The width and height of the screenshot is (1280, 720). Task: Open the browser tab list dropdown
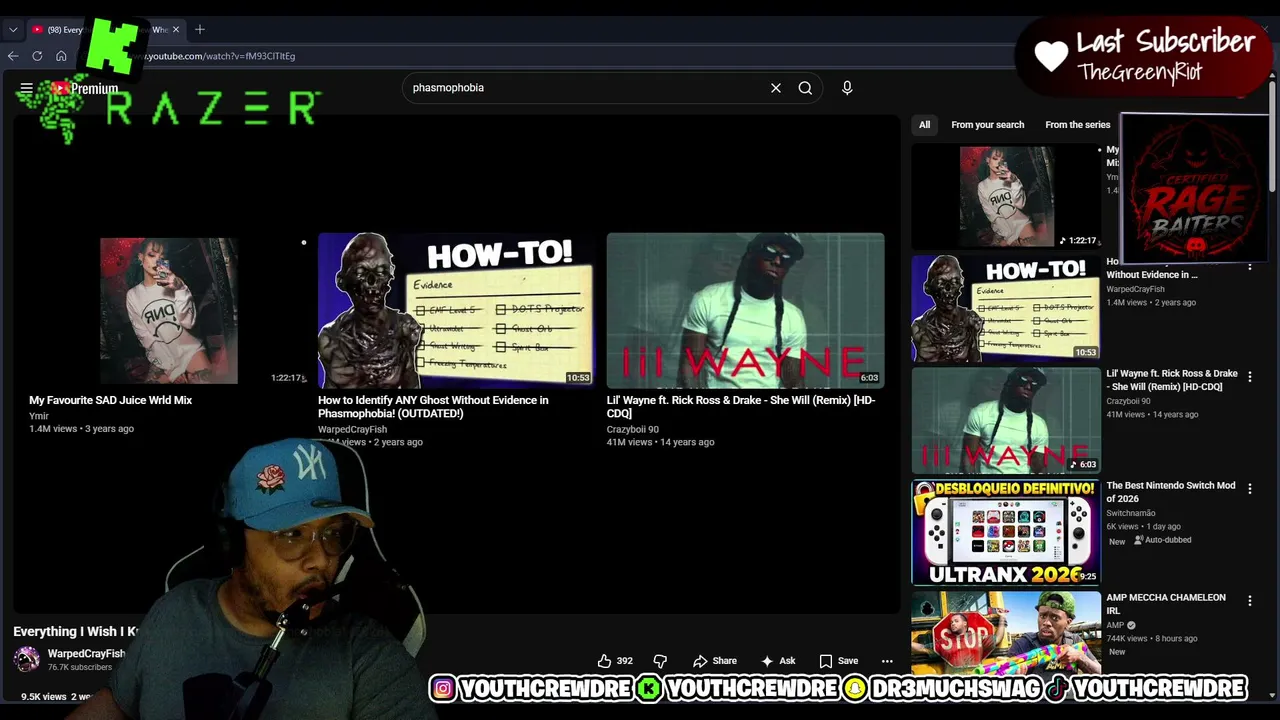[x=13, y=30]
